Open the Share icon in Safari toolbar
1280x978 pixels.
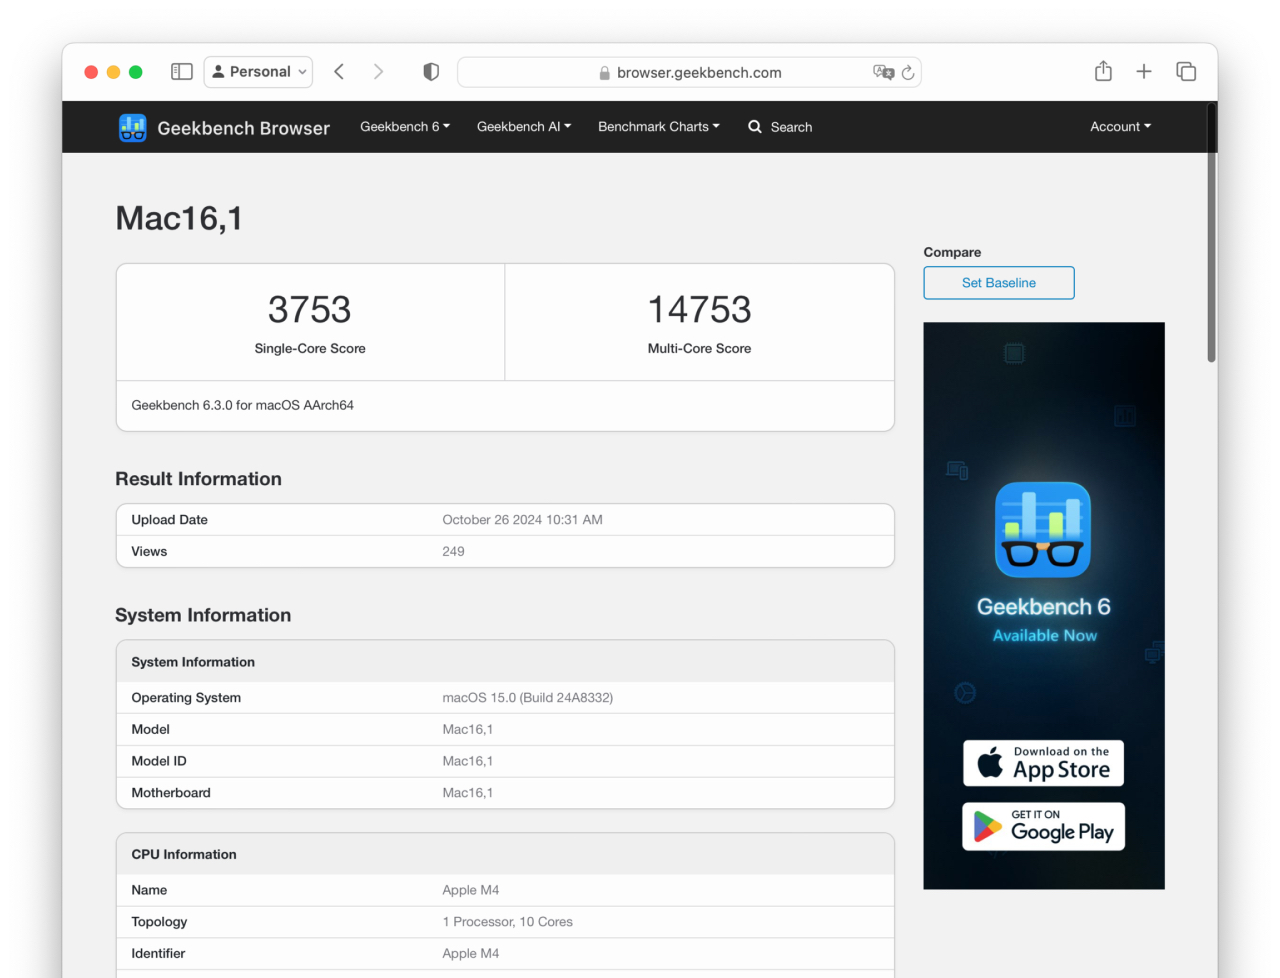pyautogui.click(x=1103, y=71)
